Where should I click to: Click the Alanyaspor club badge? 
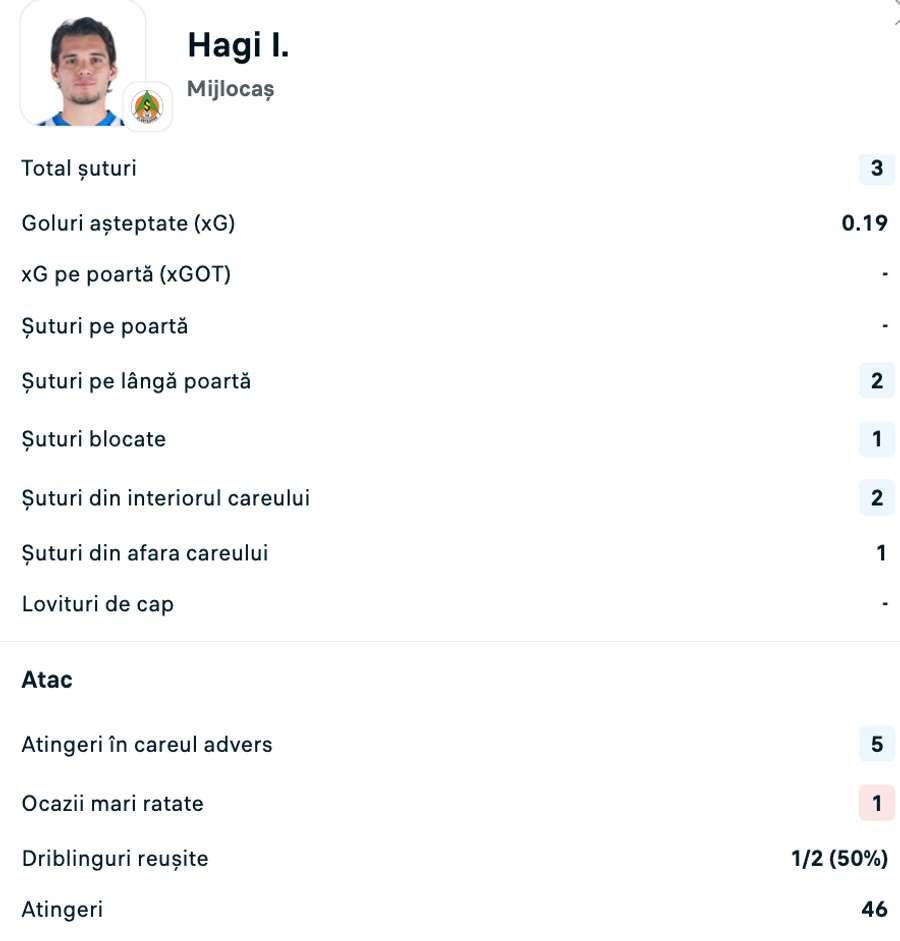146,105
